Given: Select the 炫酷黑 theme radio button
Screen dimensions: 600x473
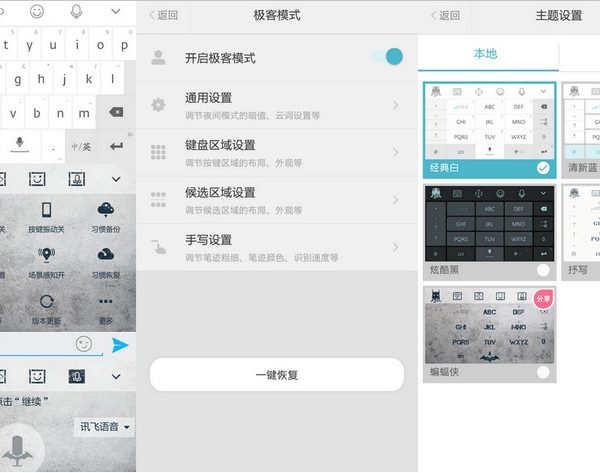Looking at the screenshot, I should pos(543,270).
